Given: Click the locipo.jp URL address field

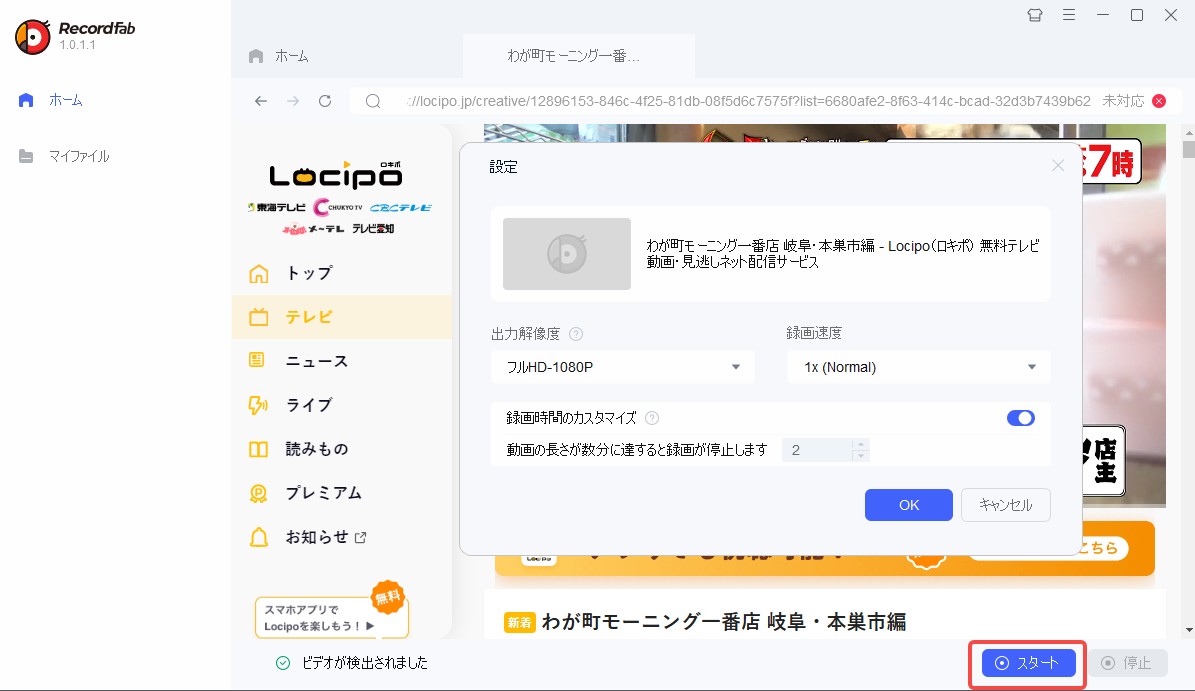Looking at the screenshot, I should 749,101.
